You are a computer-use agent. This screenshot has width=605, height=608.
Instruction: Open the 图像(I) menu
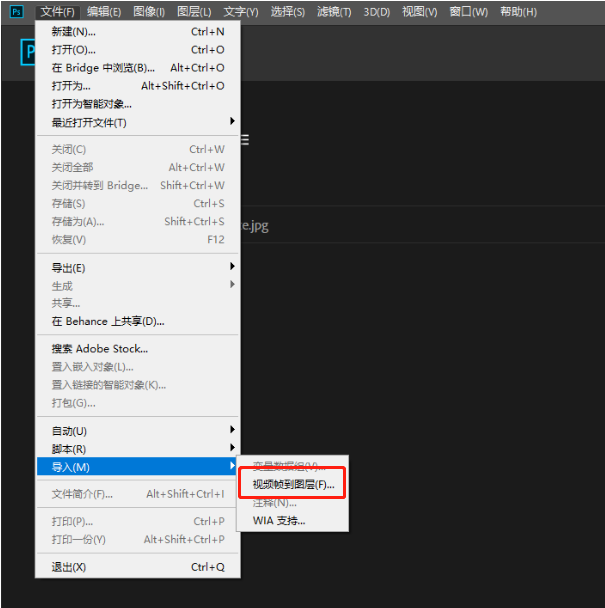(x=149, y=12)
